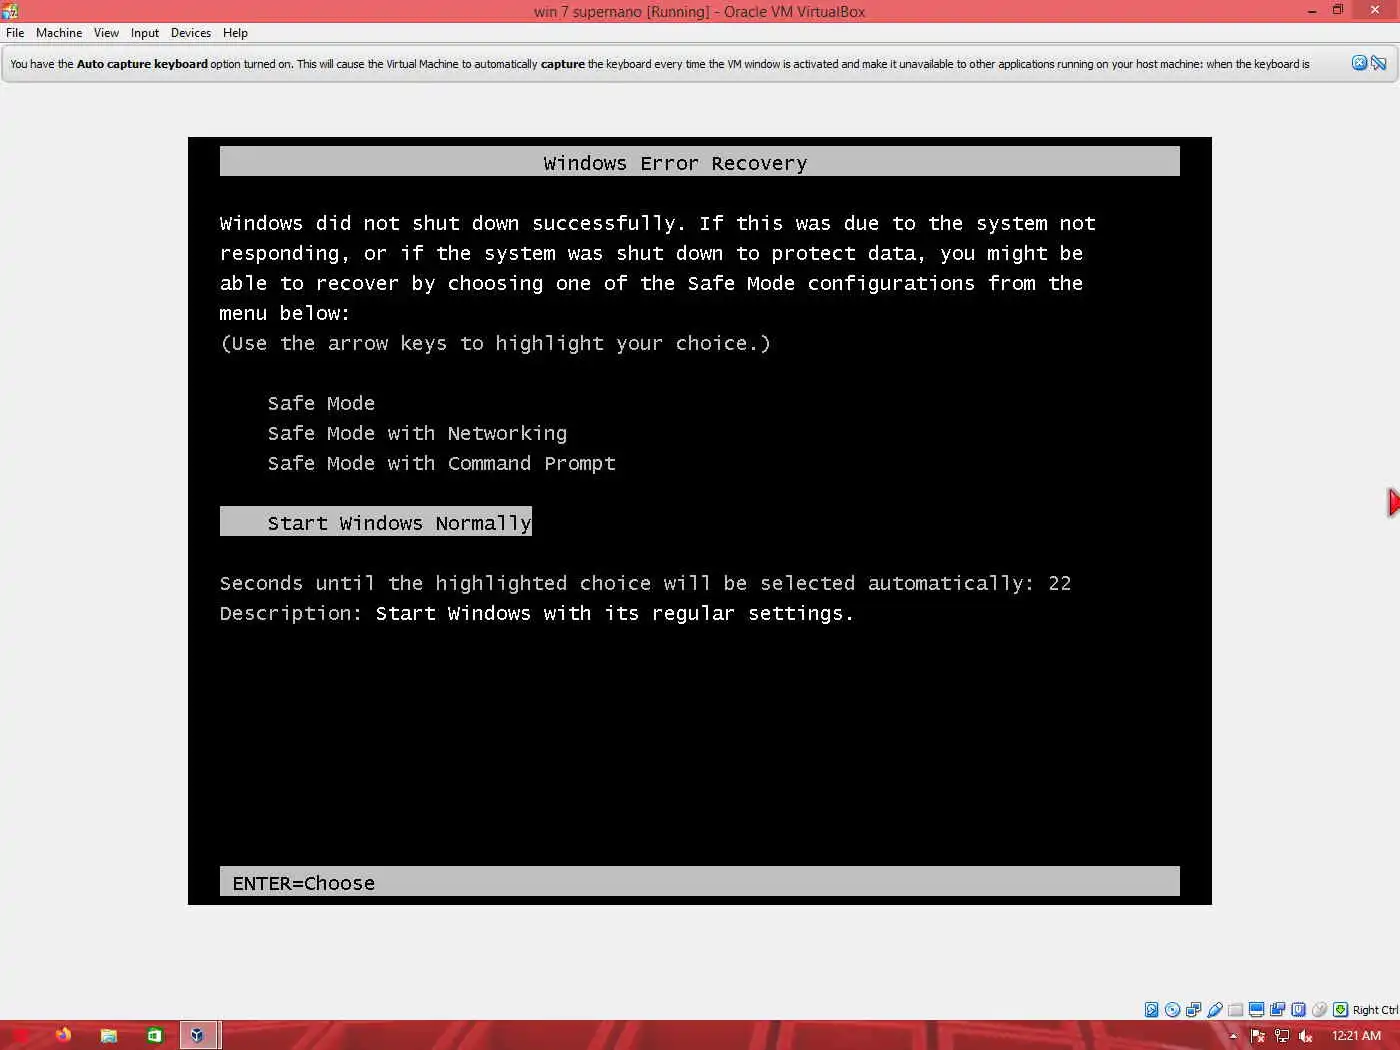
Task: Click the VirtualBox title bar icon
Action: (10, 11)
